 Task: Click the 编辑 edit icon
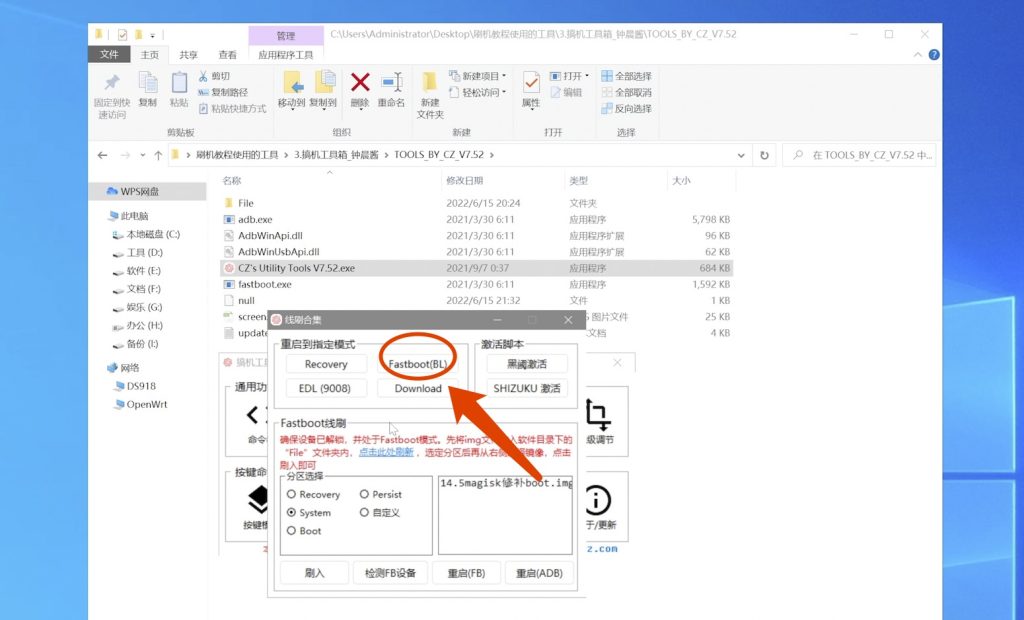point(555,92)
